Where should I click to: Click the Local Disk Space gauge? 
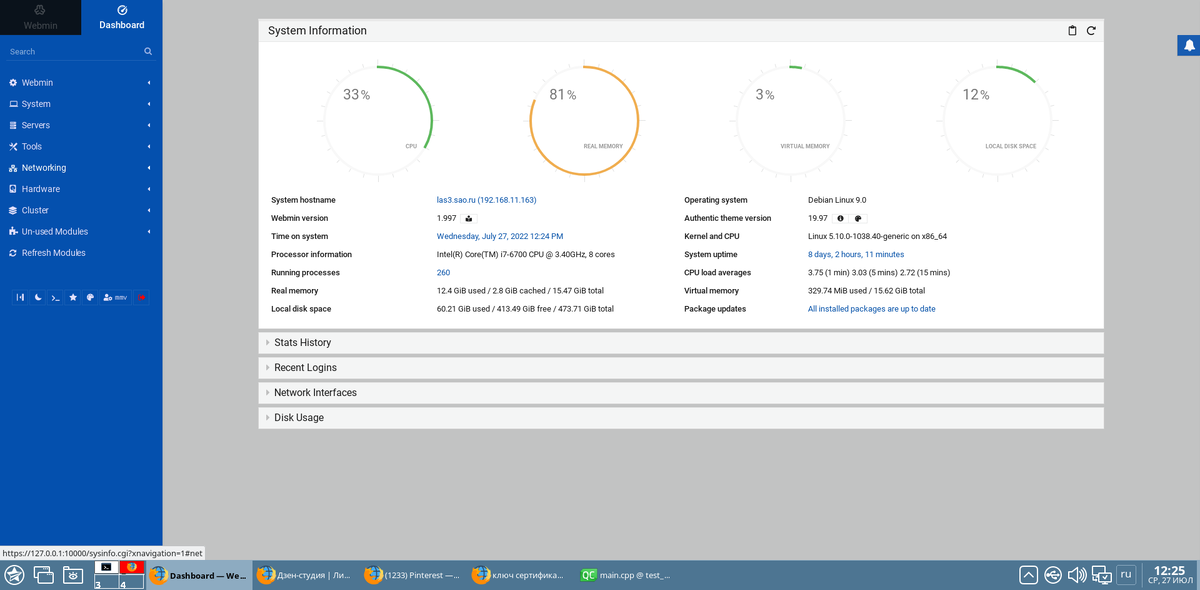pyautogui.click(x=996, y=119)
